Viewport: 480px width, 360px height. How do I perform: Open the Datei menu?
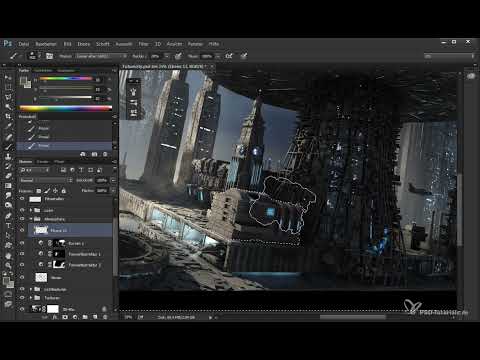[23, 44]
